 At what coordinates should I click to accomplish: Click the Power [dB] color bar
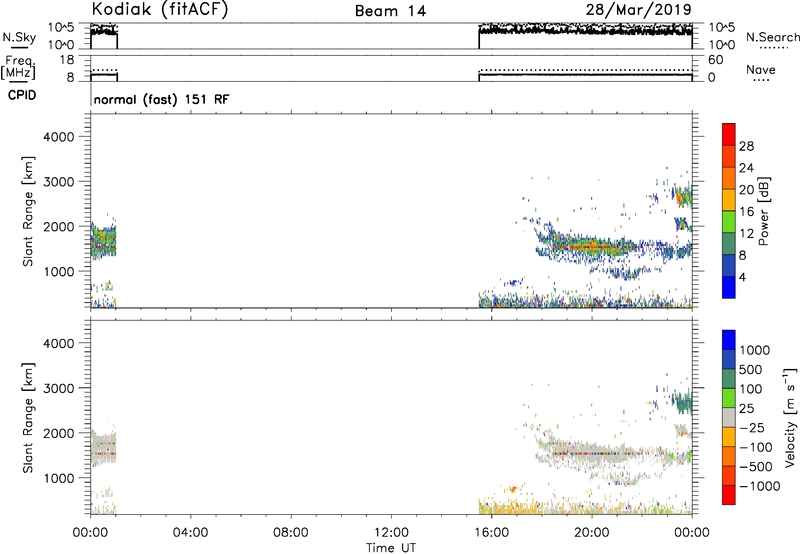(729, 211)
